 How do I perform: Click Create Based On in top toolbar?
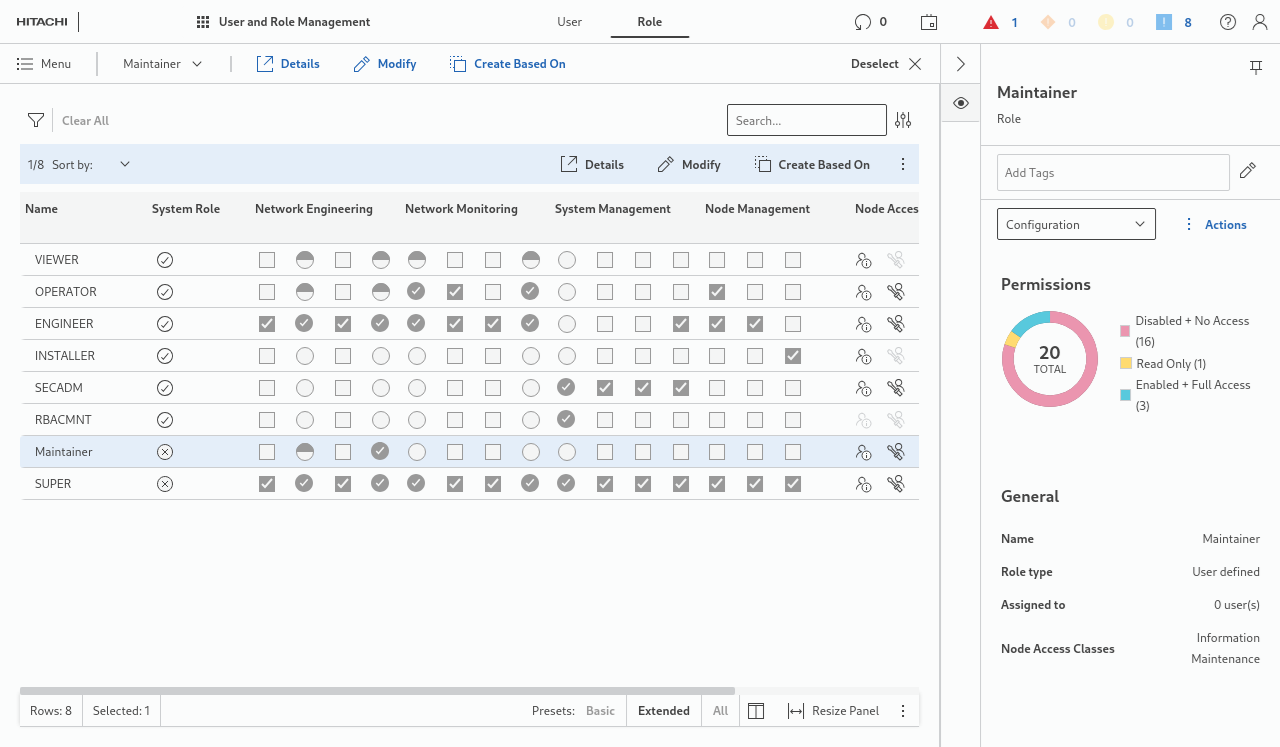(x=508, y=64)
